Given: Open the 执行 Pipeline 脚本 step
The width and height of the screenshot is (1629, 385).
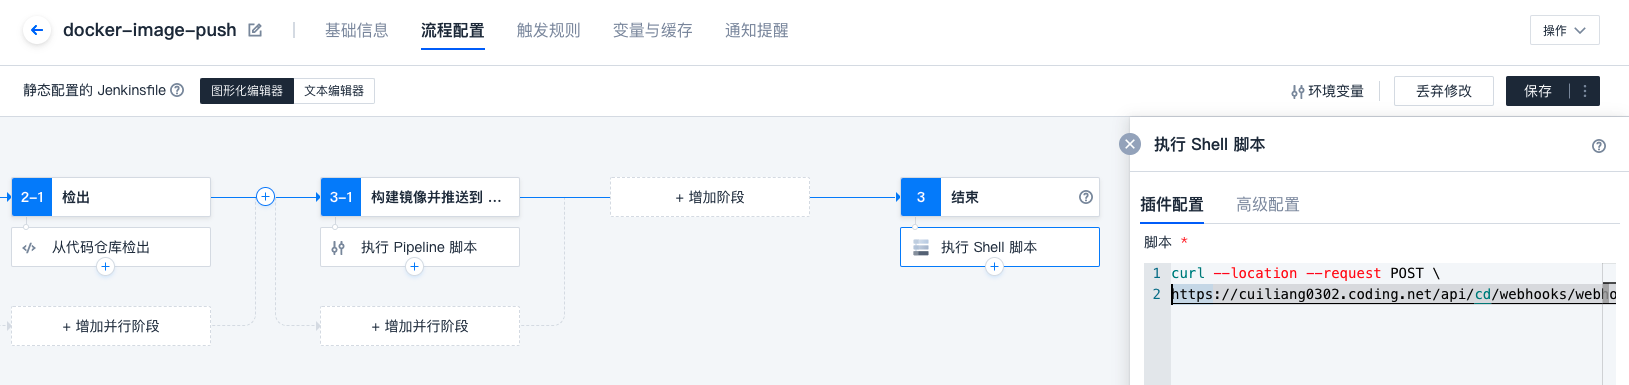Looking at the screenshot, I should [x=420, y=247].
